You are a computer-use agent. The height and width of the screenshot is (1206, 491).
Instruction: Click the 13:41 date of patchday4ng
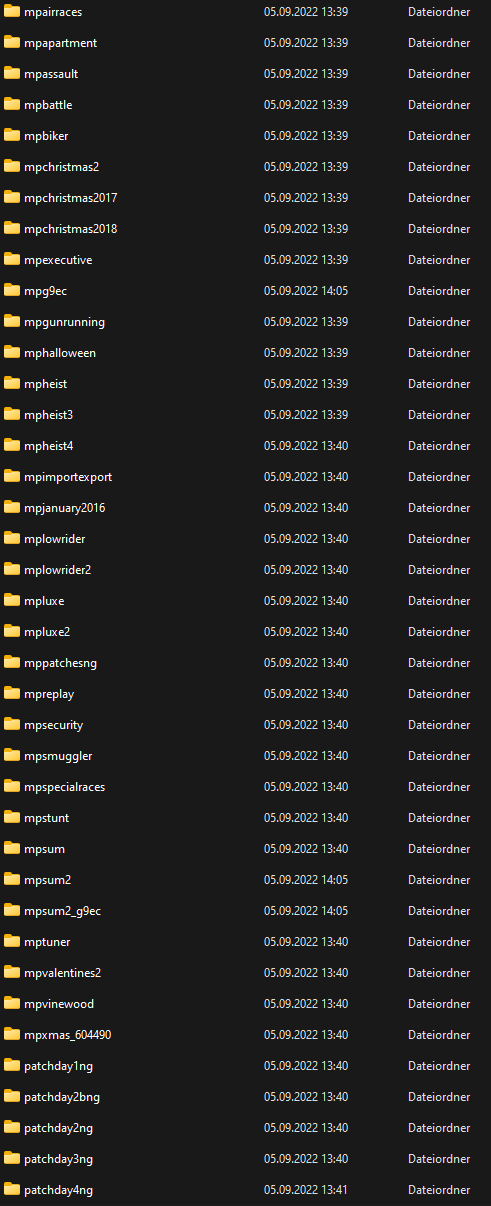click(x=333, y=1190)
